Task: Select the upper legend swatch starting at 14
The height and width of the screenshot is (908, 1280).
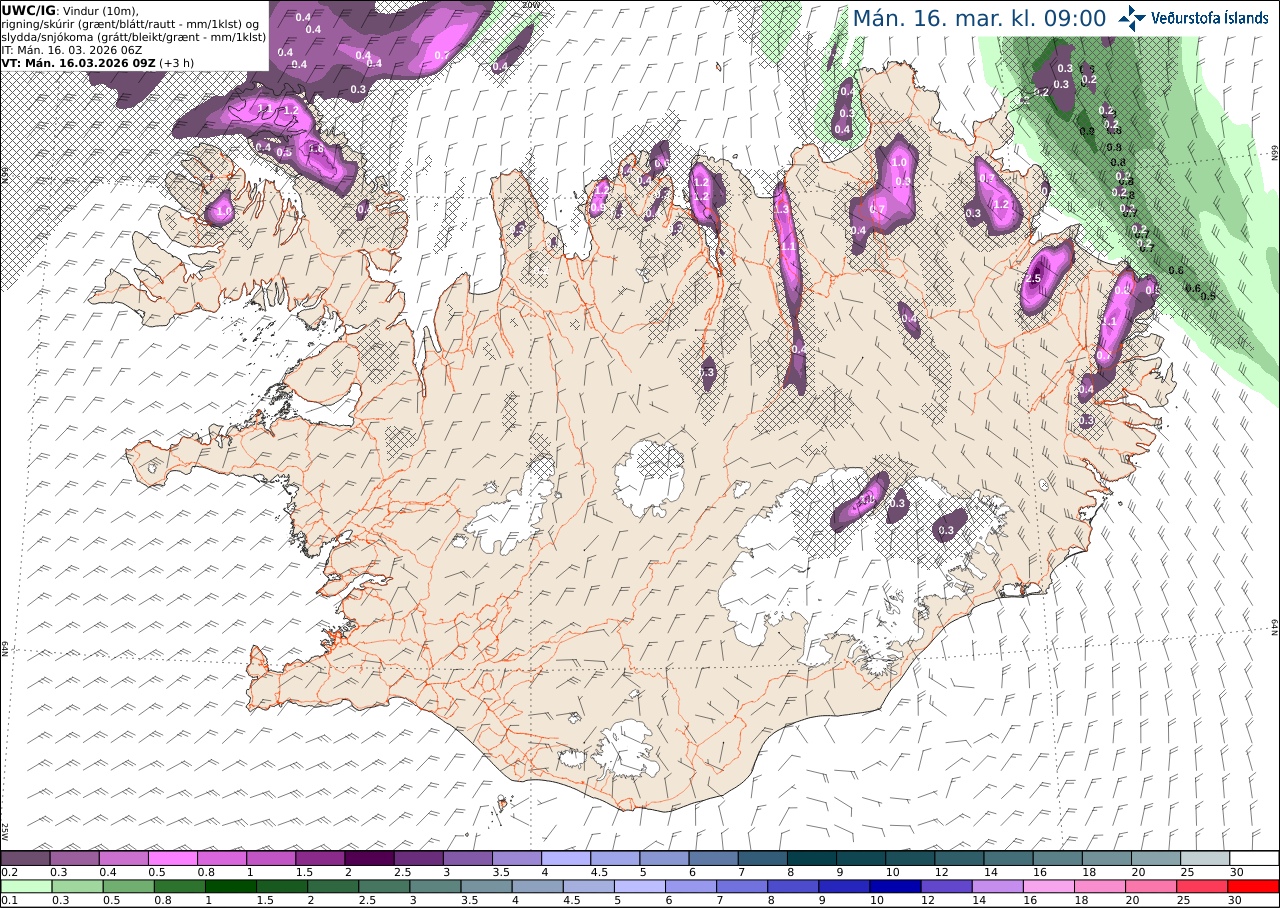Action: click(1009, 858)
